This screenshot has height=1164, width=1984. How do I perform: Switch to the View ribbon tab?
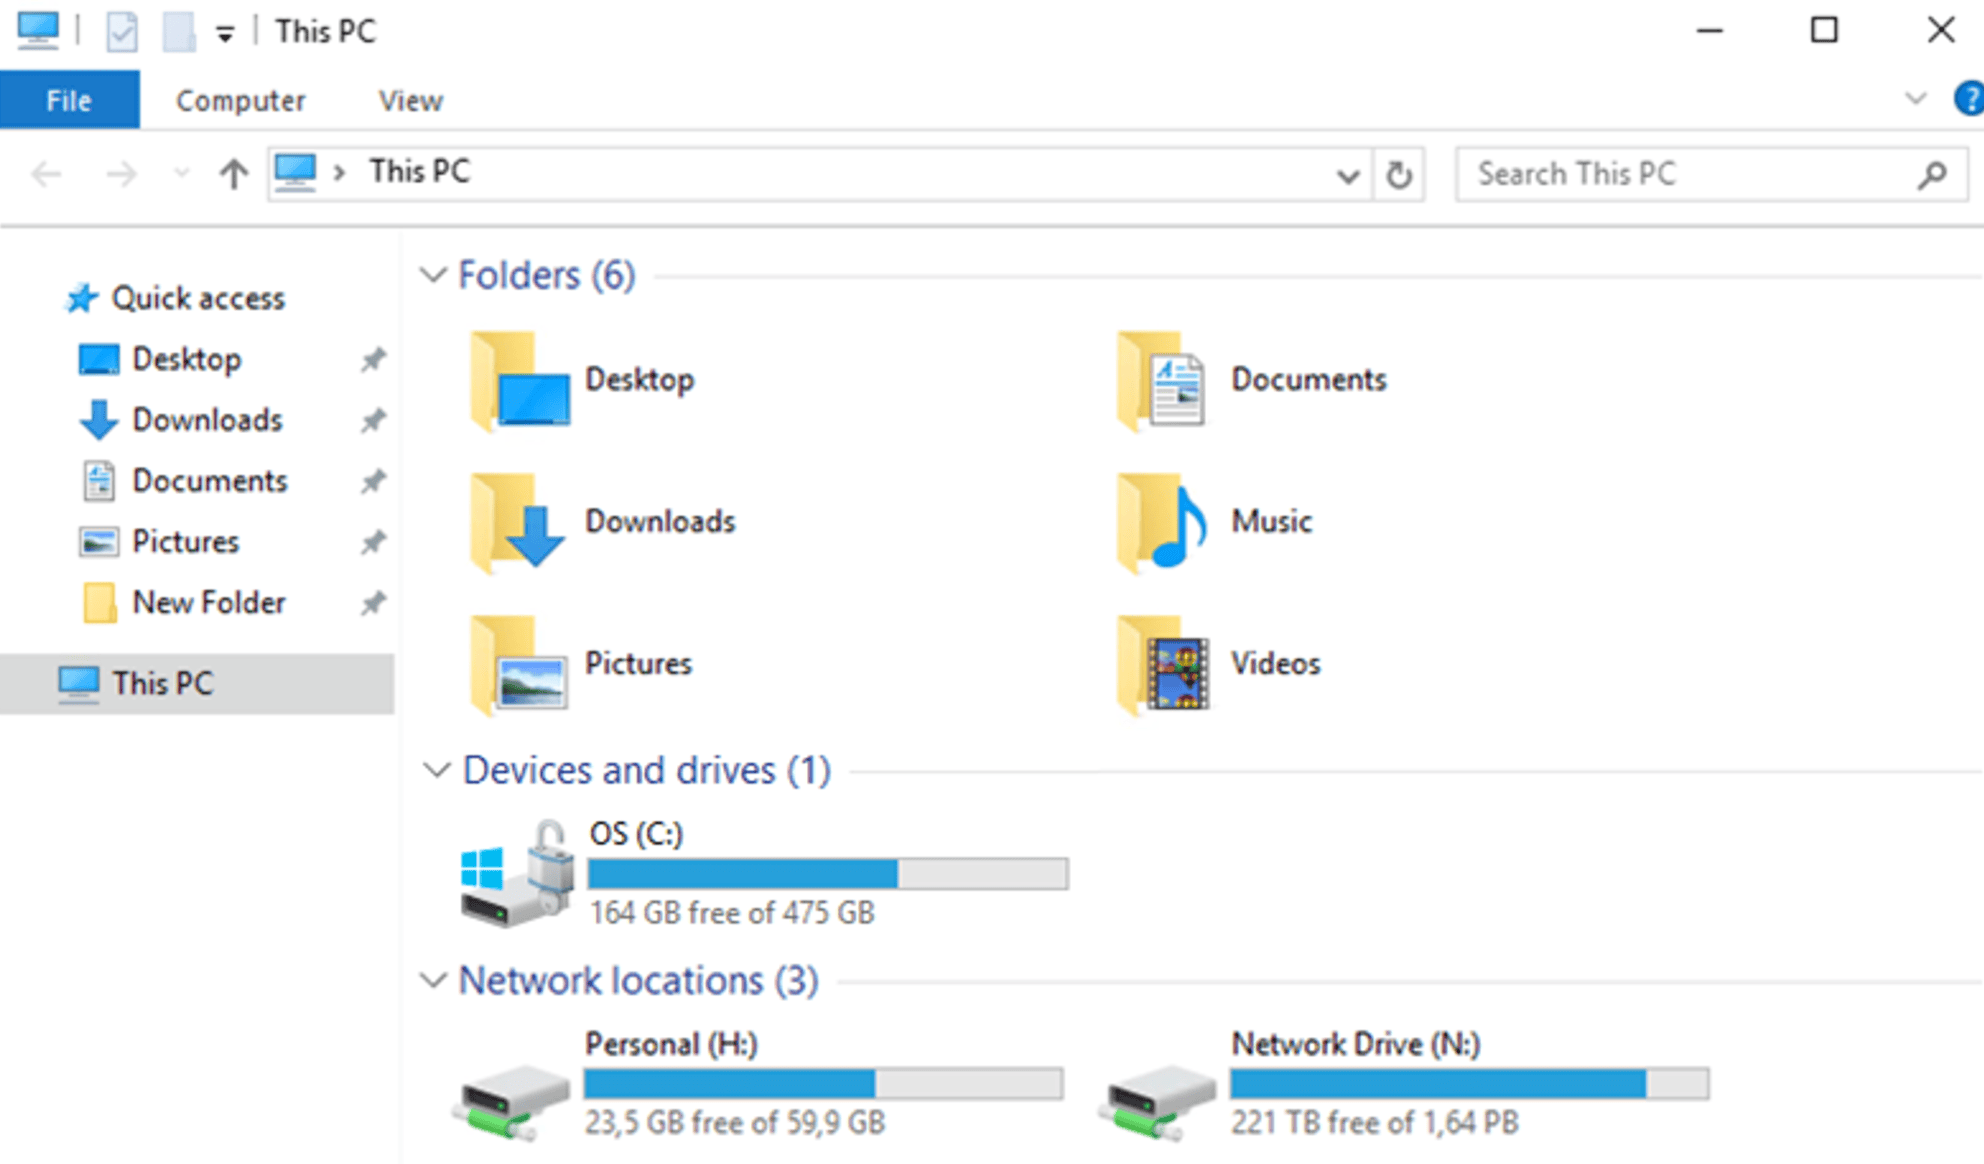[x=410, y=100]
